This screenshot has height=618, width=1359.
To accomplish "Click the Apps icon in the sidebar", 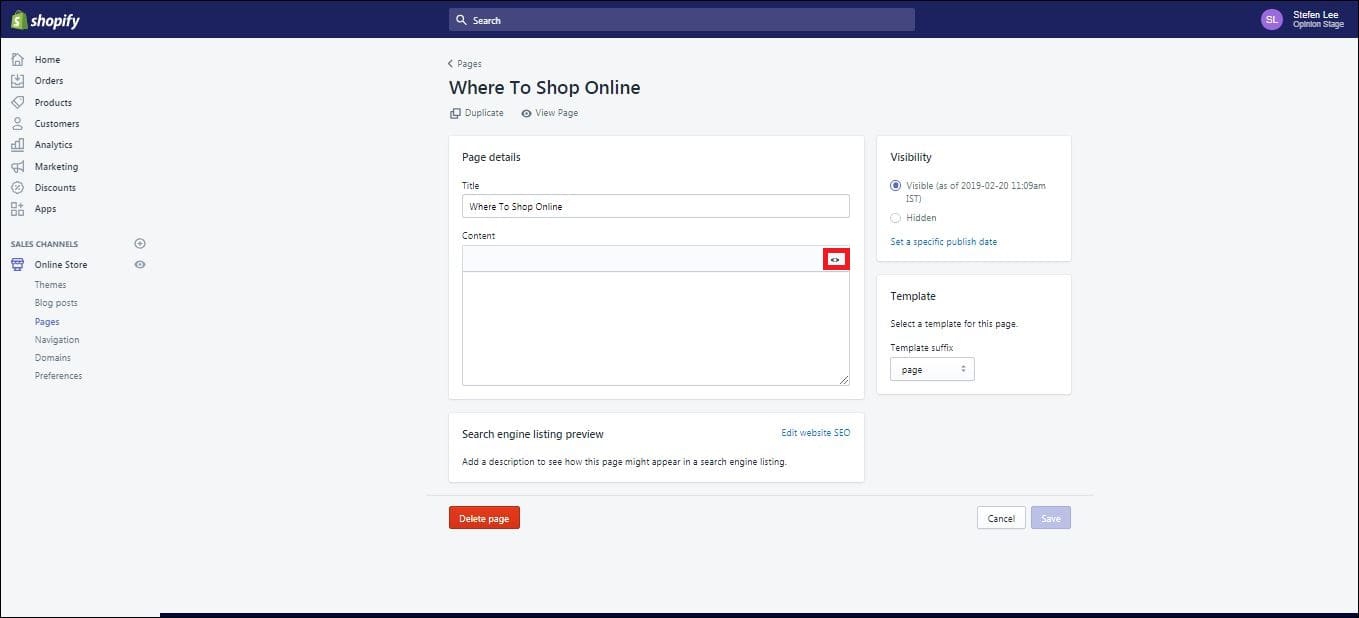I will pos(18,208).
